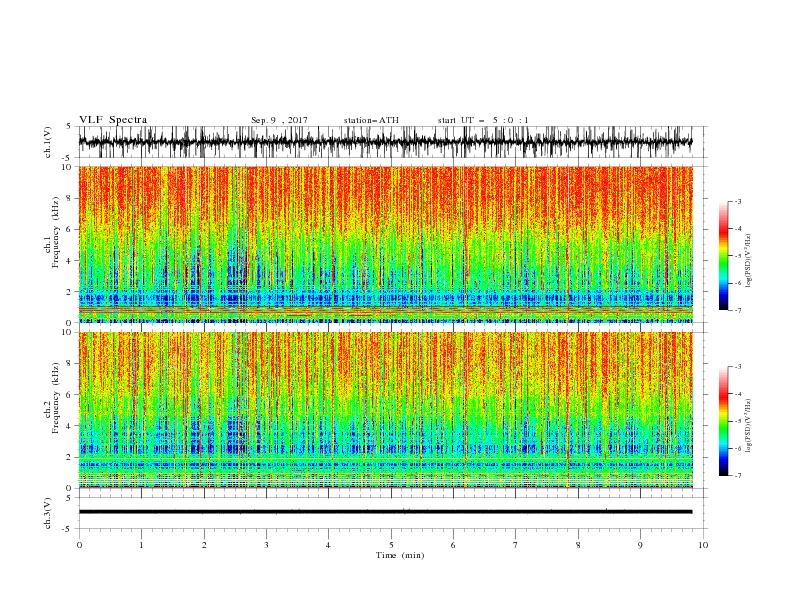Click the ch.2 colorbar "log(PSD)(V²/Hz)" label

coord(749,426)
